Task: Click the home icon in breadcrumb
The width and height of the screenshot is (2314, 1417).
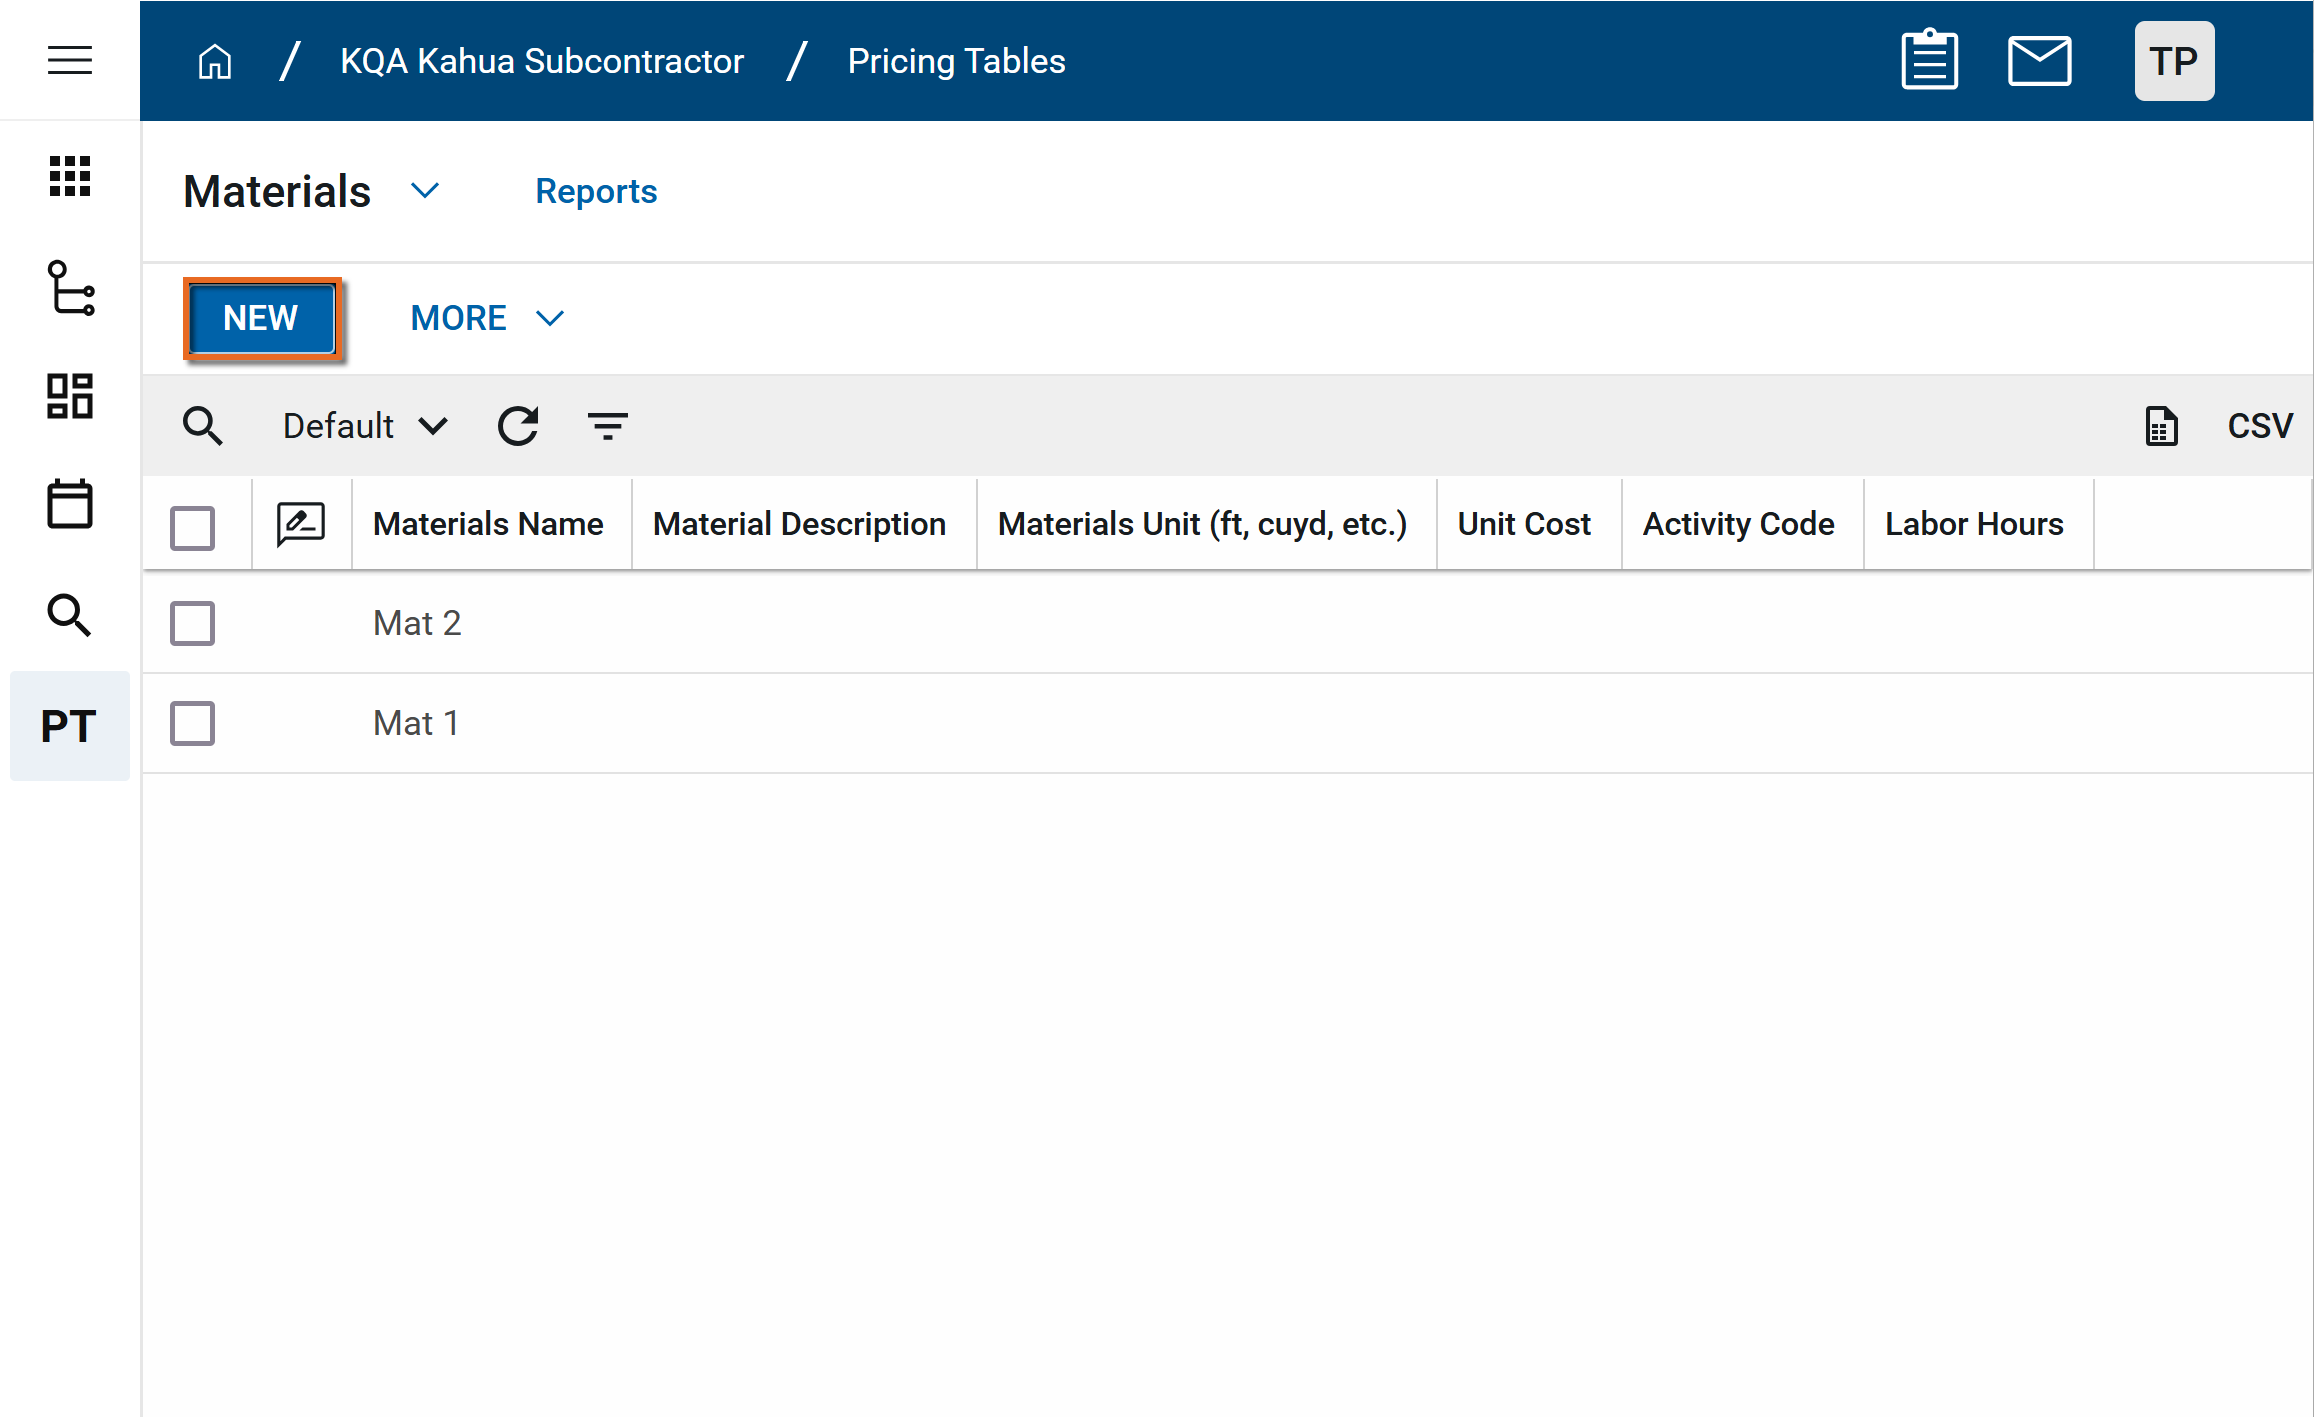Action: pyautogui.click(x=215, y=62)
